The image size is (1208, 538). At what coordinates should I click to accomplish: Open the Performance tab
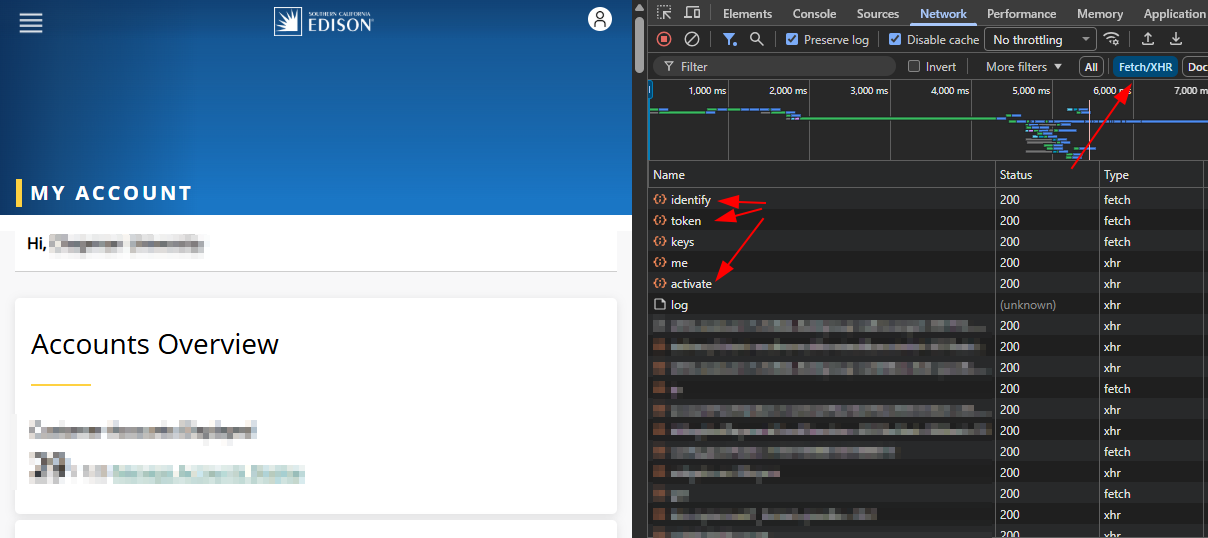pyautogui.click(x=1021, y=14)
